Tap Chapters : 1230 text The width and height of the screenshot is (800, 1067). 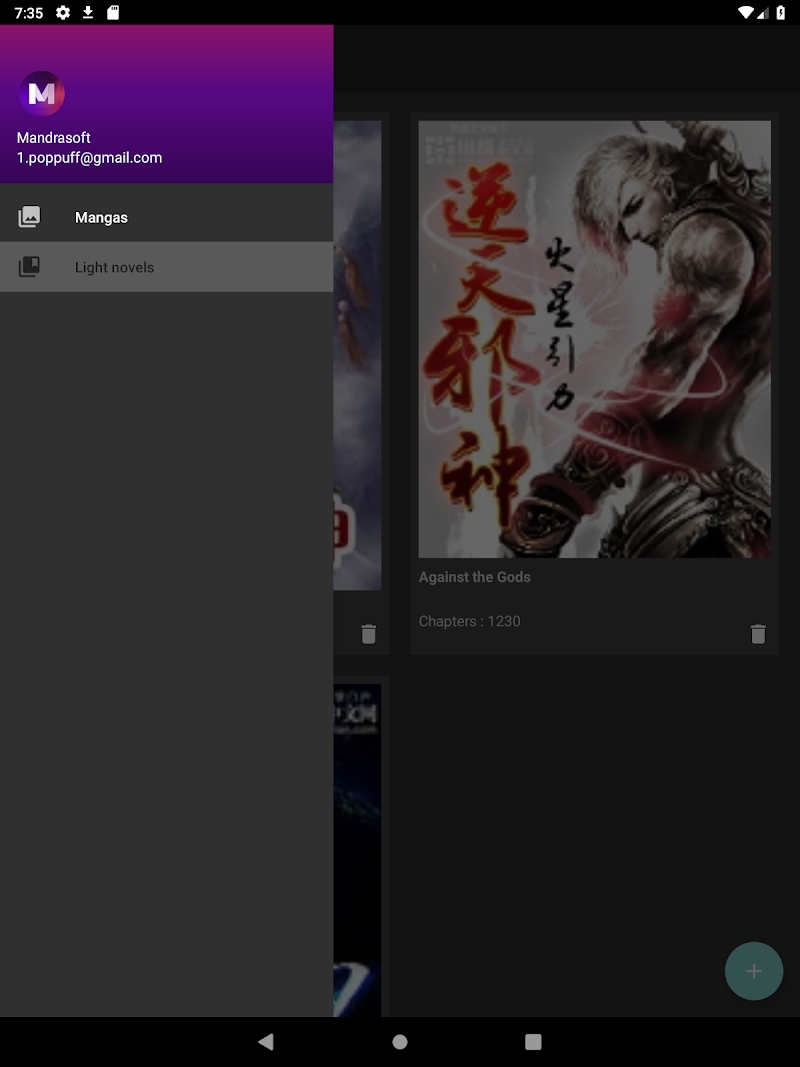(469, 621)
